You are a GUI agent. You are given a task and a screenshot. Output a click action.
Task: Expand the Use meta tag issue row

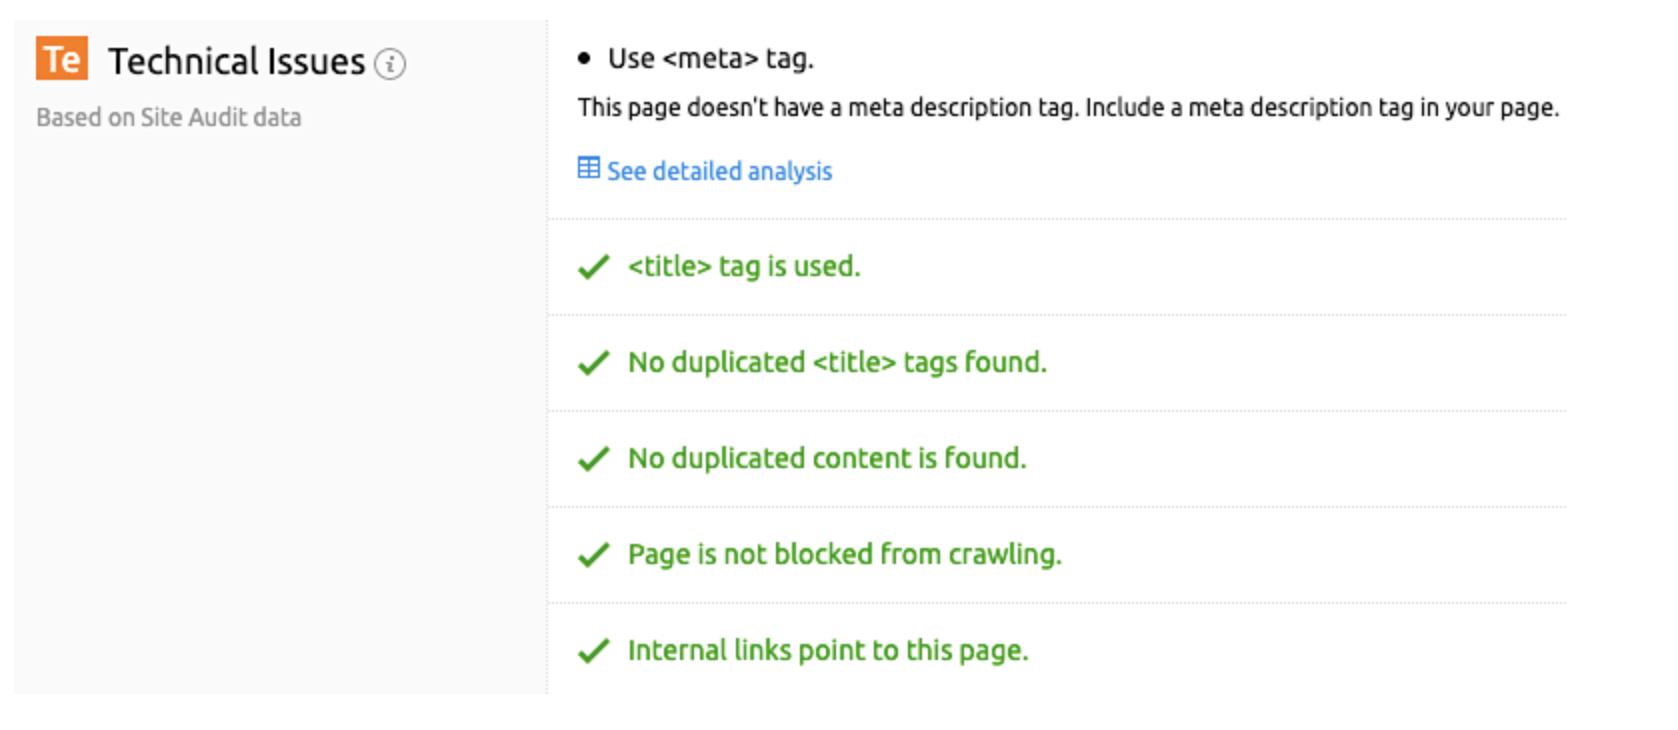point(710,58)
